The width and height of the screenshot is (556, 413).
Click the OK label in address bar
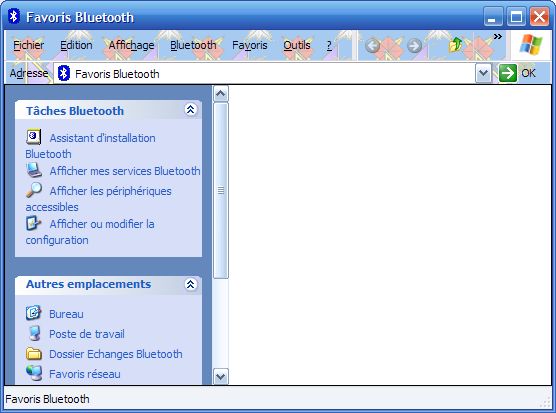click(x=528, y=73)
